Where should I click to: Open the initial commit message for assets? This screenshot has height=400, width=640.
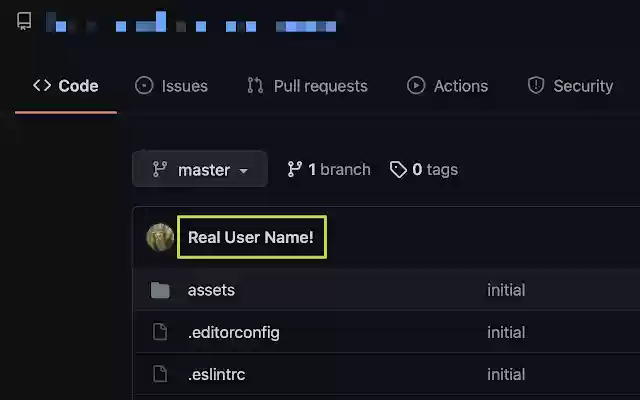(506, 290)
